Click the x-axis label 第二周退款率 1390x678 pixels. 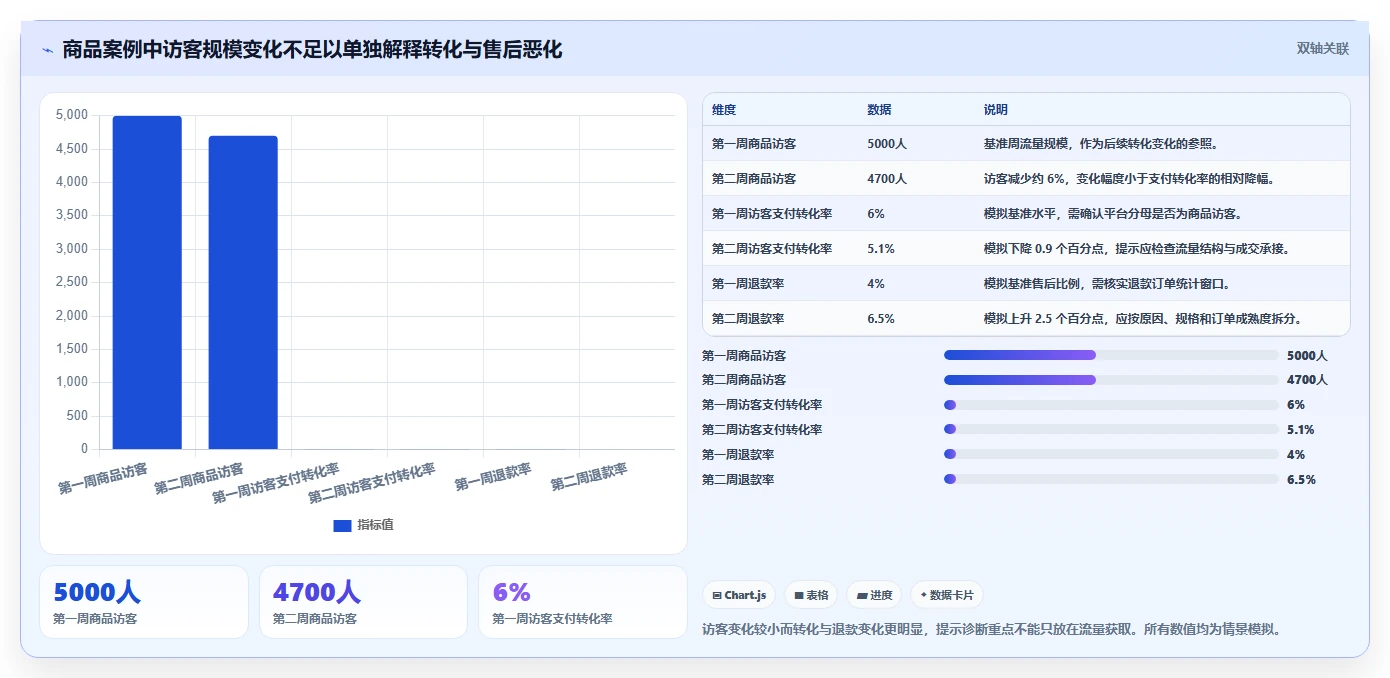pyautogui.click(x=589, y=477)
